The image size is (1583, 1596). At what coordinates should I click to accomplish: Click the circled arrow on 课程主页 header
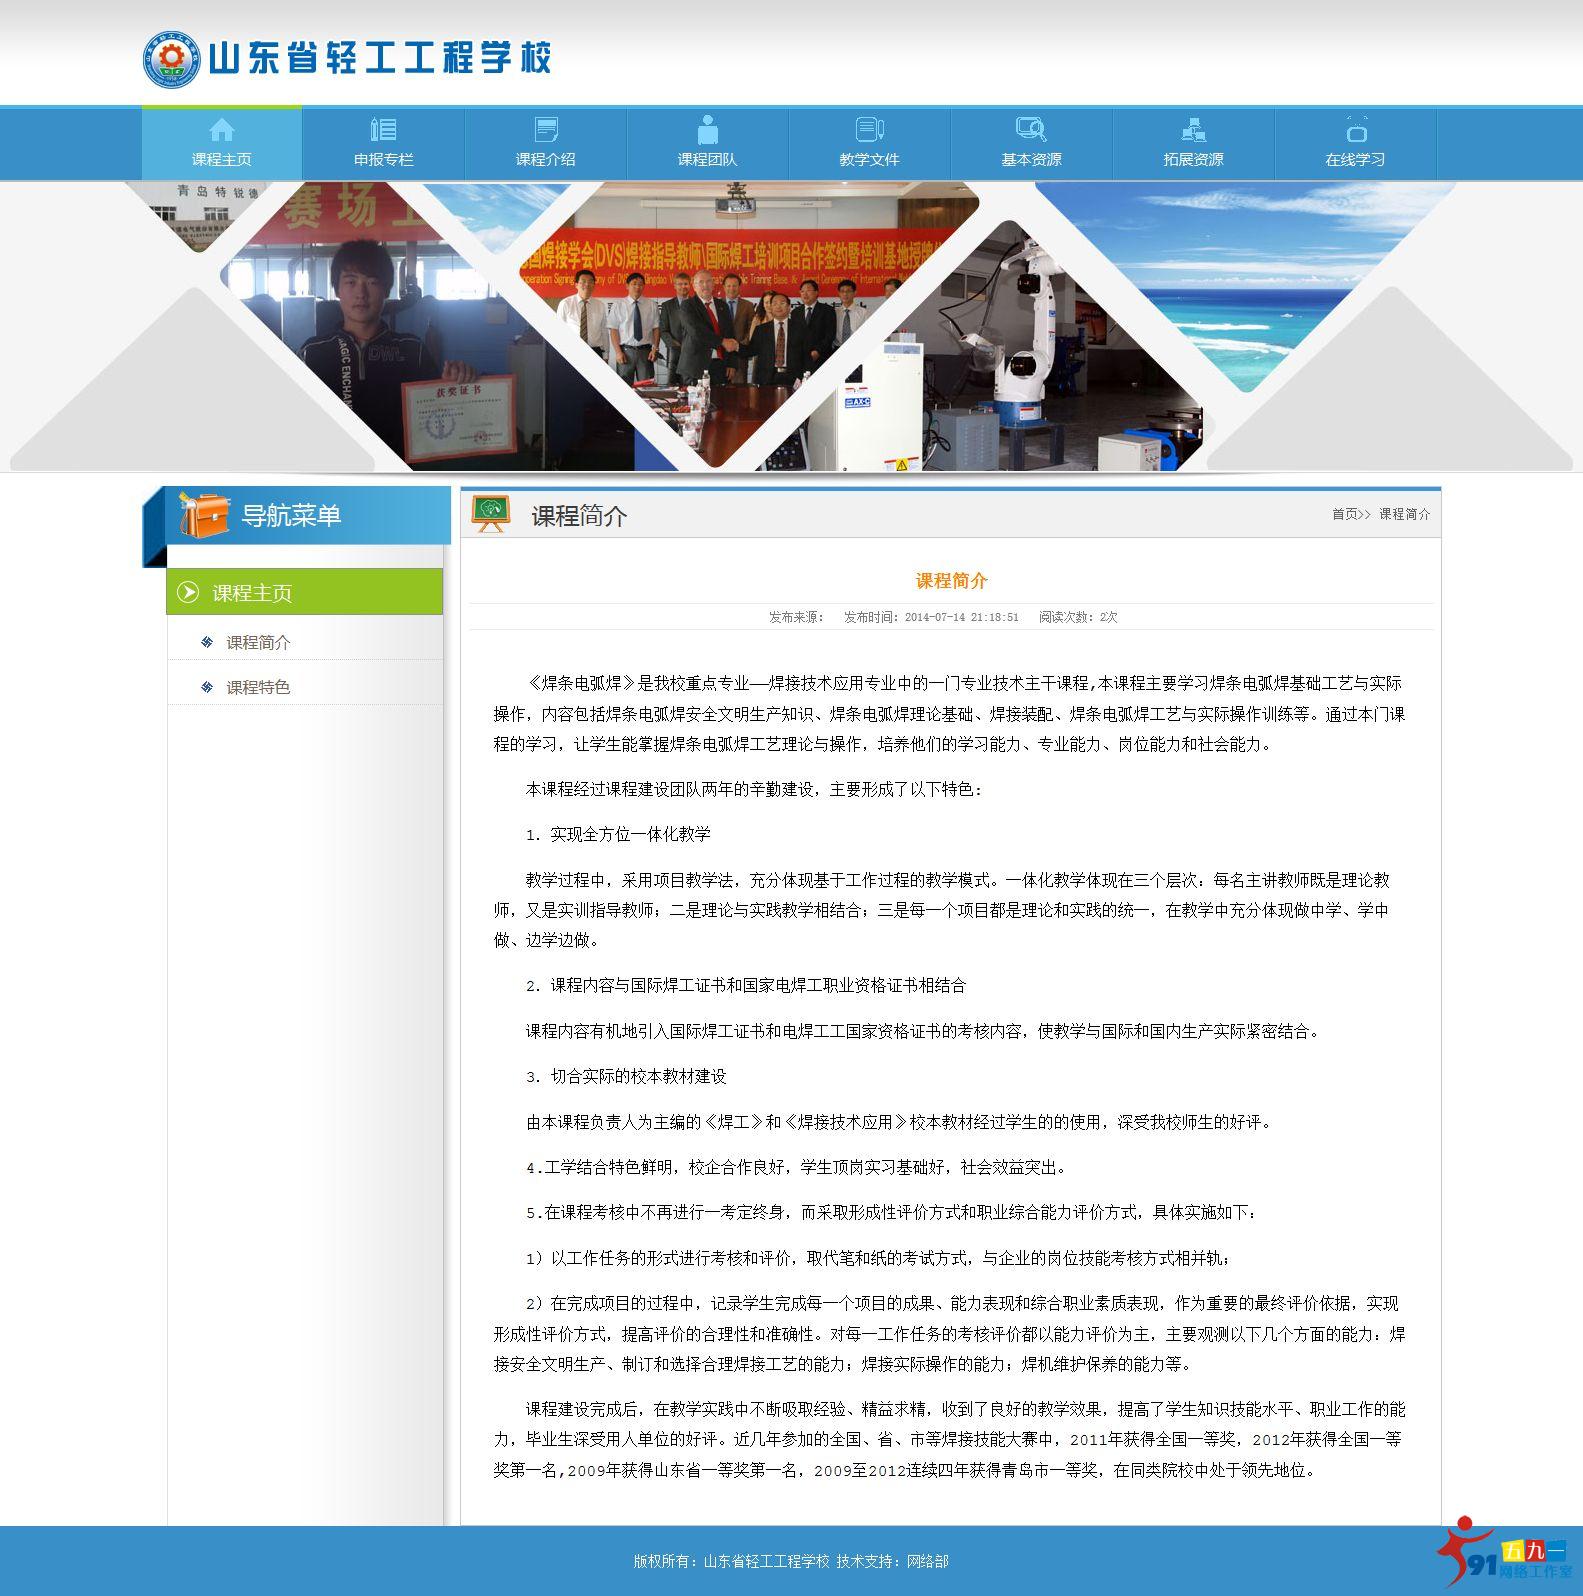[188, 592]
